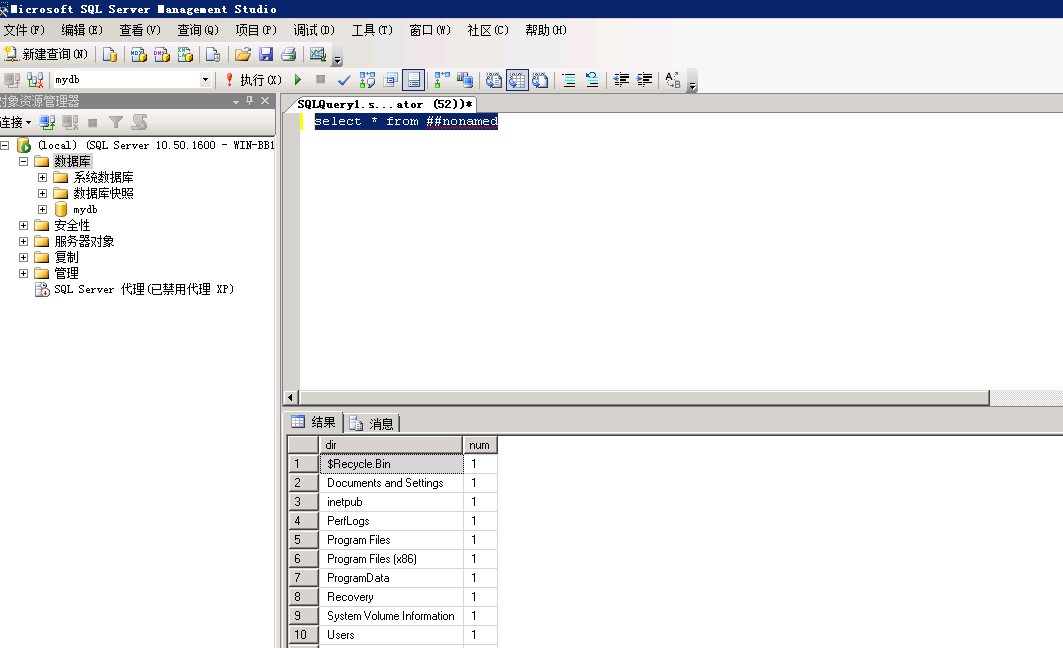Screen dimensions: 1063x648
Task: Close the Object Explorer panel
Action: click(x=265, y=101)
